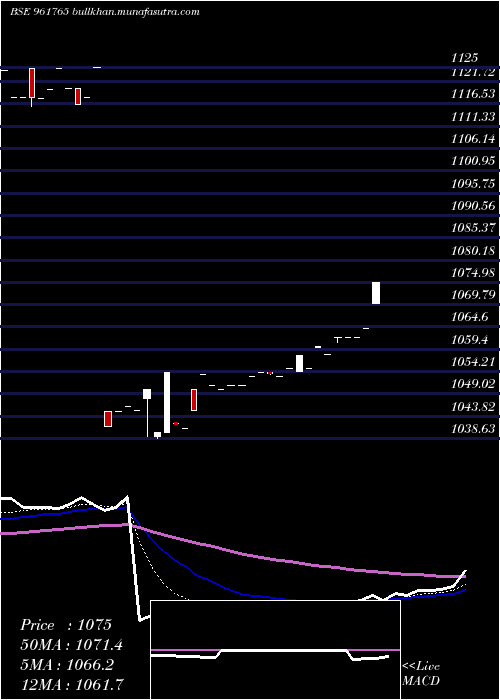Click the 1085.37 price level label

click(x=473, y=228)
